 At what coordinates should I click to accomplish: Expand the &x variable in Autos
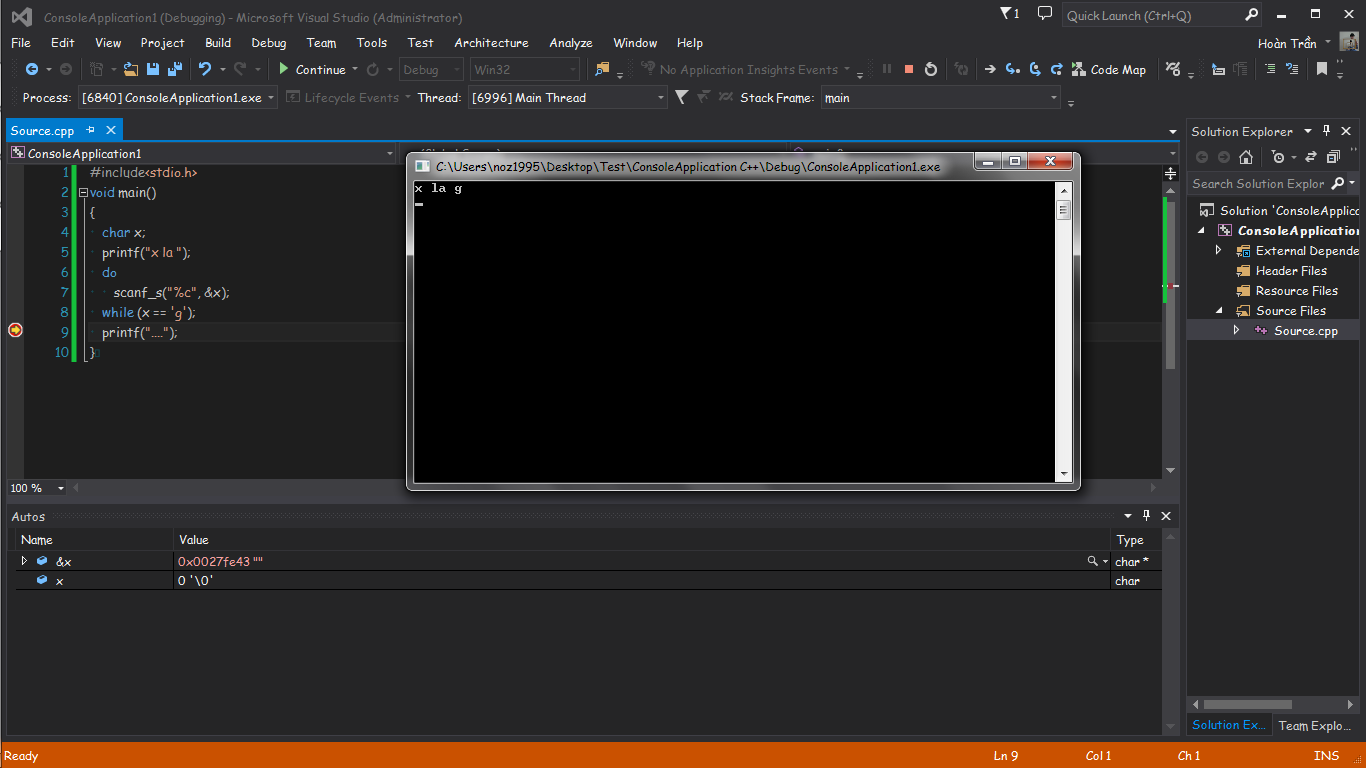pos(24,561)
